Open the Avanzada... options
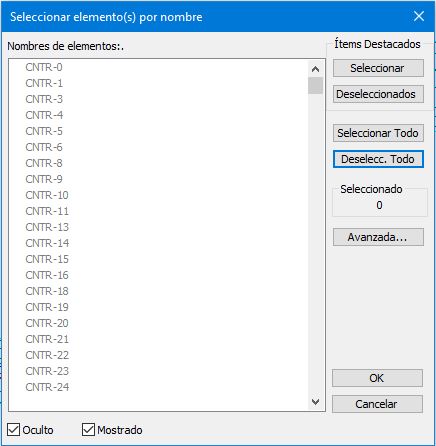 point(378,237)
